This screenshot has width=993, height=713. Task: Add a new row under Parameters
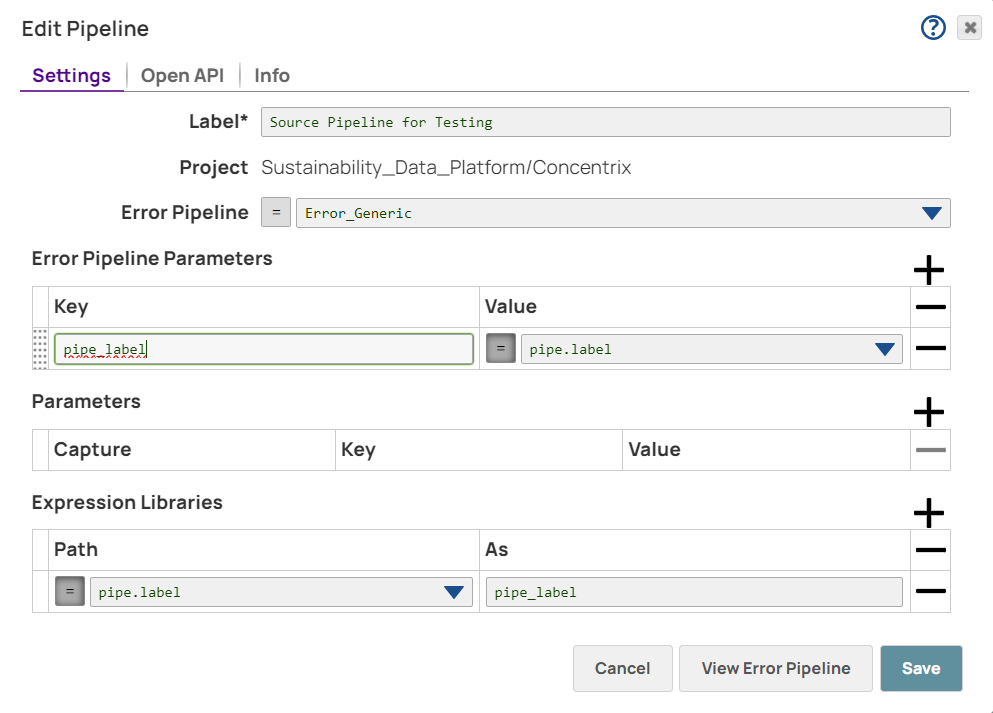(x=928, y=411)
